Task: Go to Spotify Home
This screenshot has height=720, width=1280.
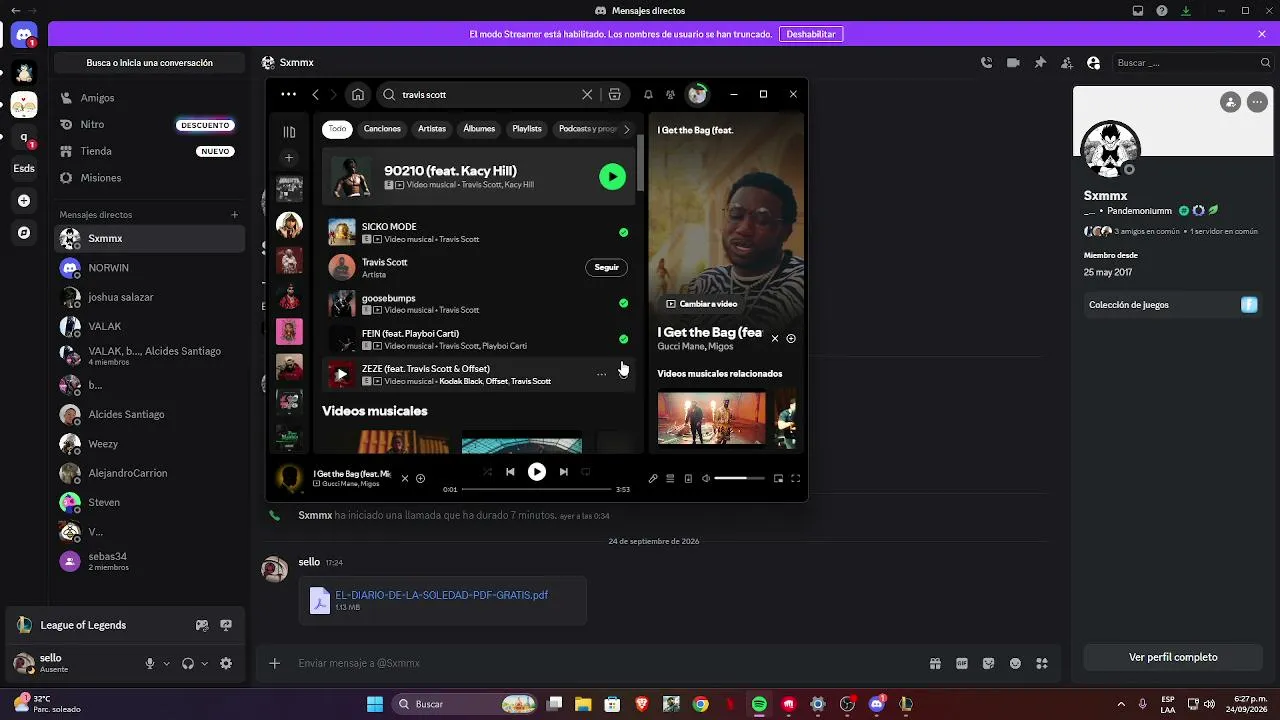Action: (358, 95)
